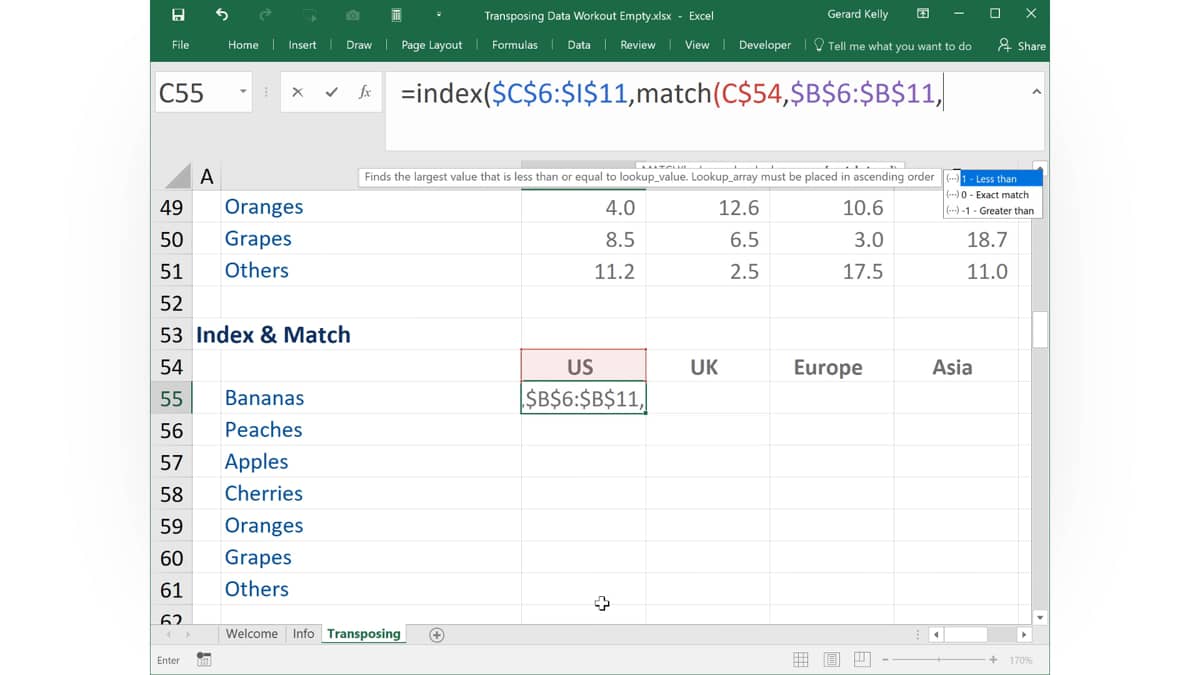
Task: Choose '0 - Exact match' option
Action: click(x=993, y=195)
